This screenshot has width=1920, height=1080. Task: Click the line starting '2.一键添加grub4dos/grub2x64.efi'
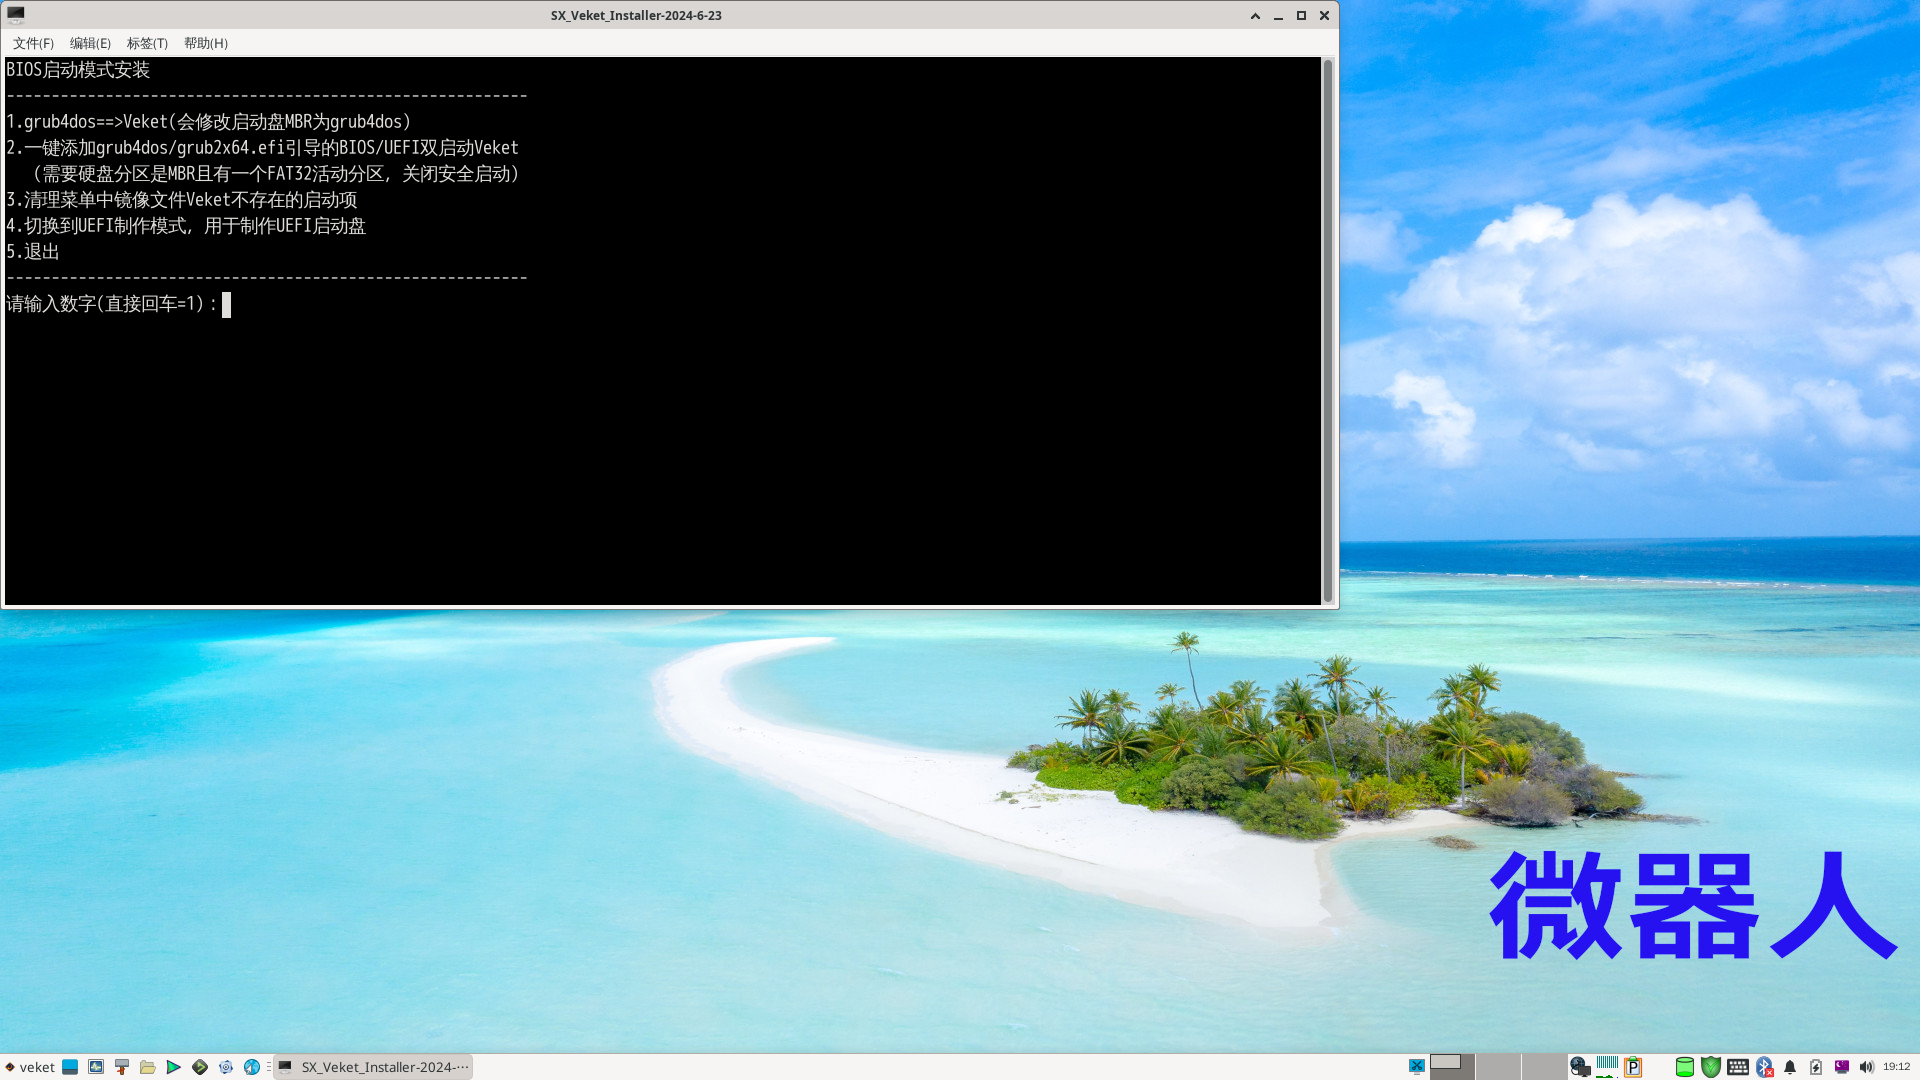(262, 148)
